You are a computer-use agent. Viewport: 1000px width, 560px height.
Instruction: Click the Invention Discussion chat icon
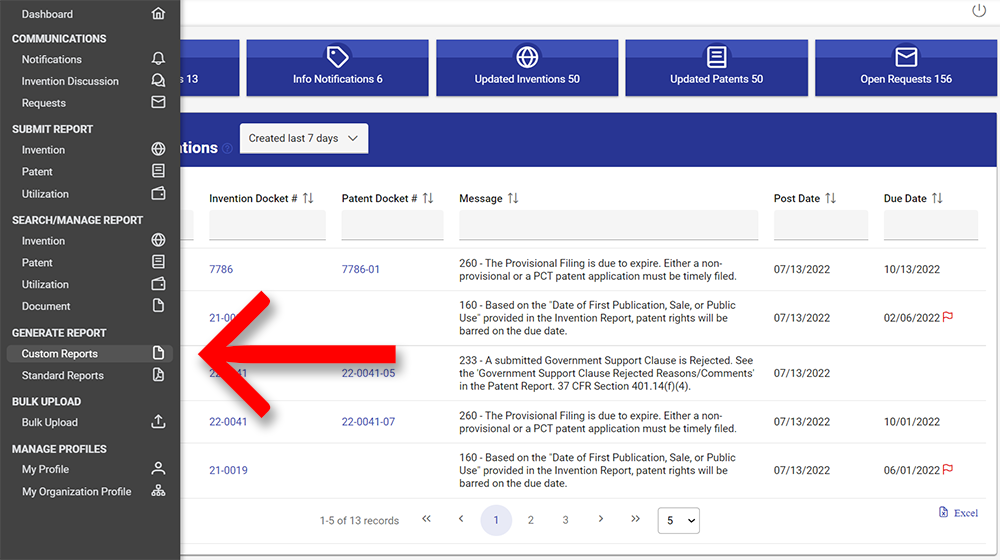[158, 81]
